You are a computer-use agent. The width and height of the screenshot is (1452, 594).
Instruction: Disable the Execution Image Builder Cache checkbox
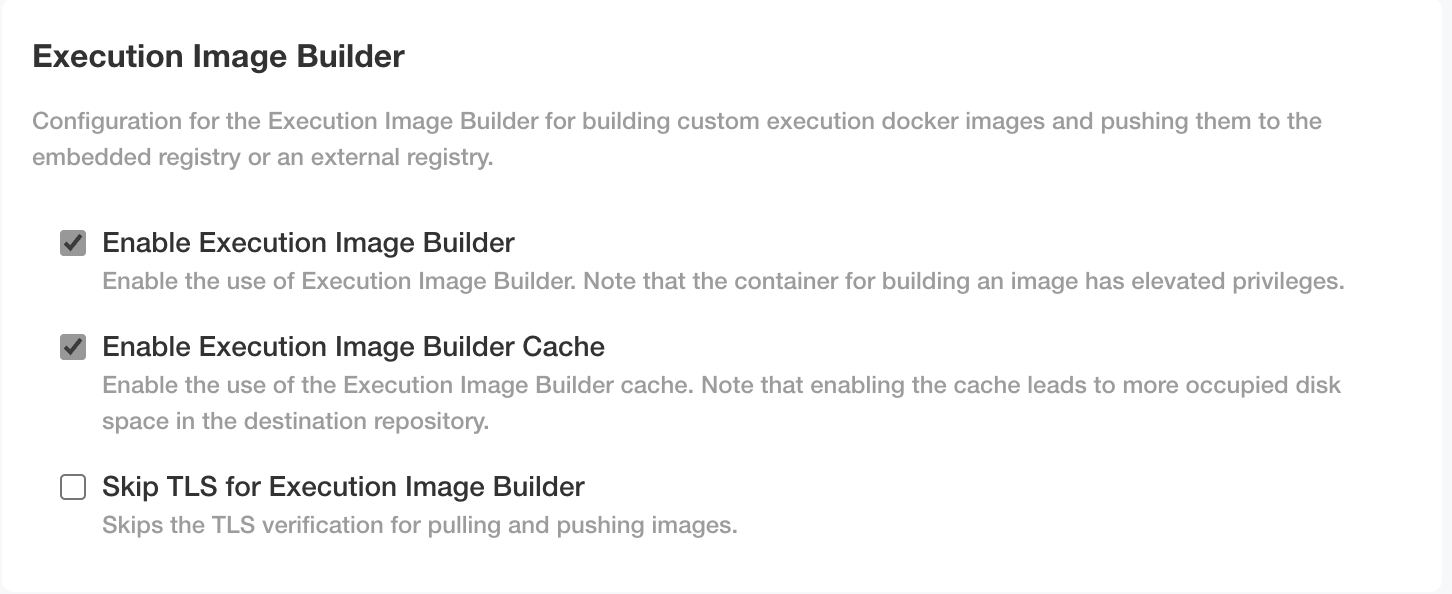coord(73,347)
